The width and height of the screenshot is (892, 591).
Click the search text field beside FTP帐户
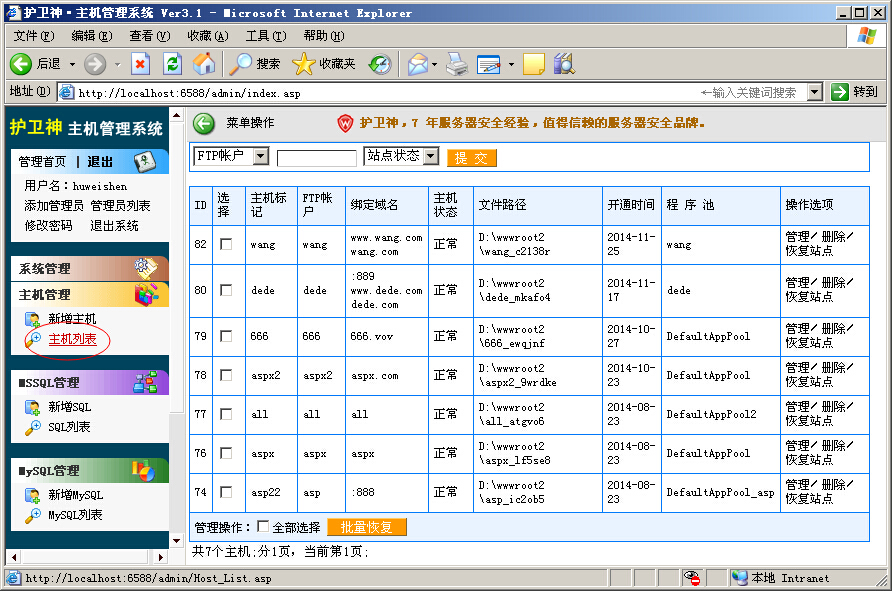tap(316, 158)
